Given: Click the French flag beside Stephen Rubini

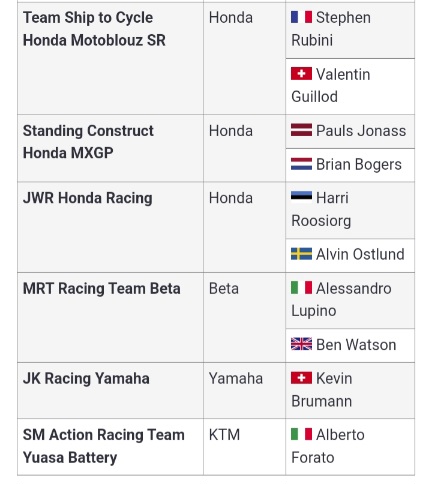Looking at the screenshot, I should coord(301,17).
